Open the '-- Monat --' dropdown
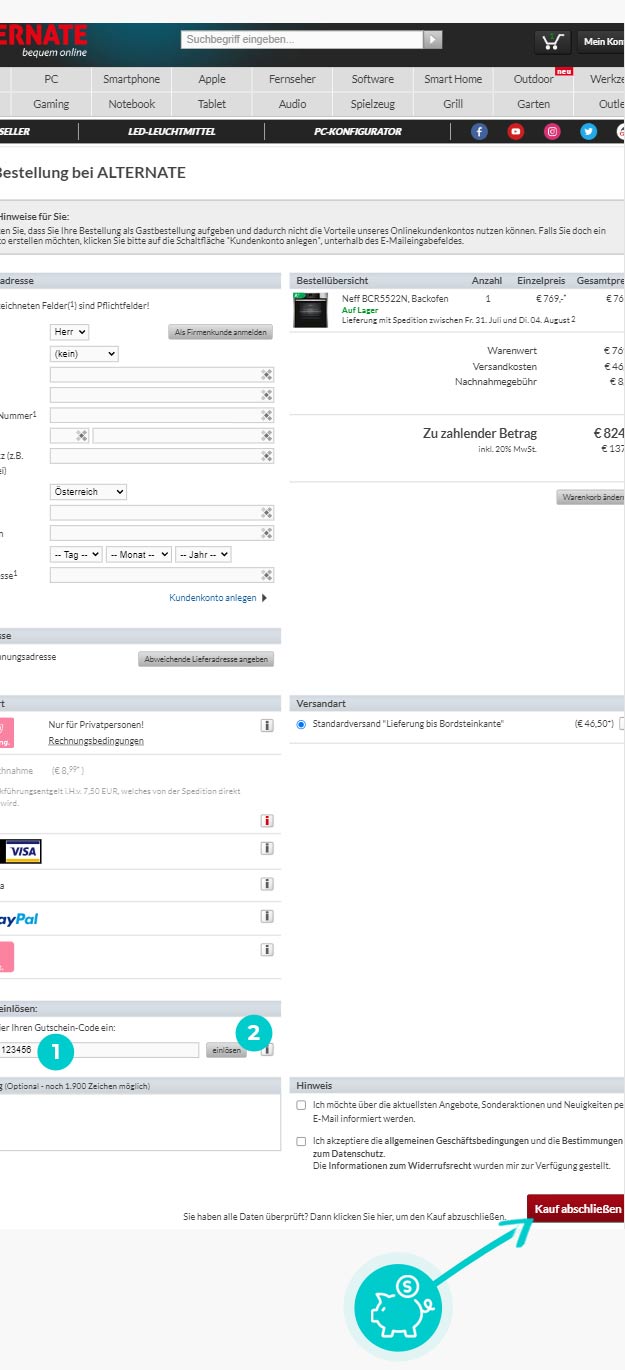The height and width of the screenshot is (1370, 625). 139,554
